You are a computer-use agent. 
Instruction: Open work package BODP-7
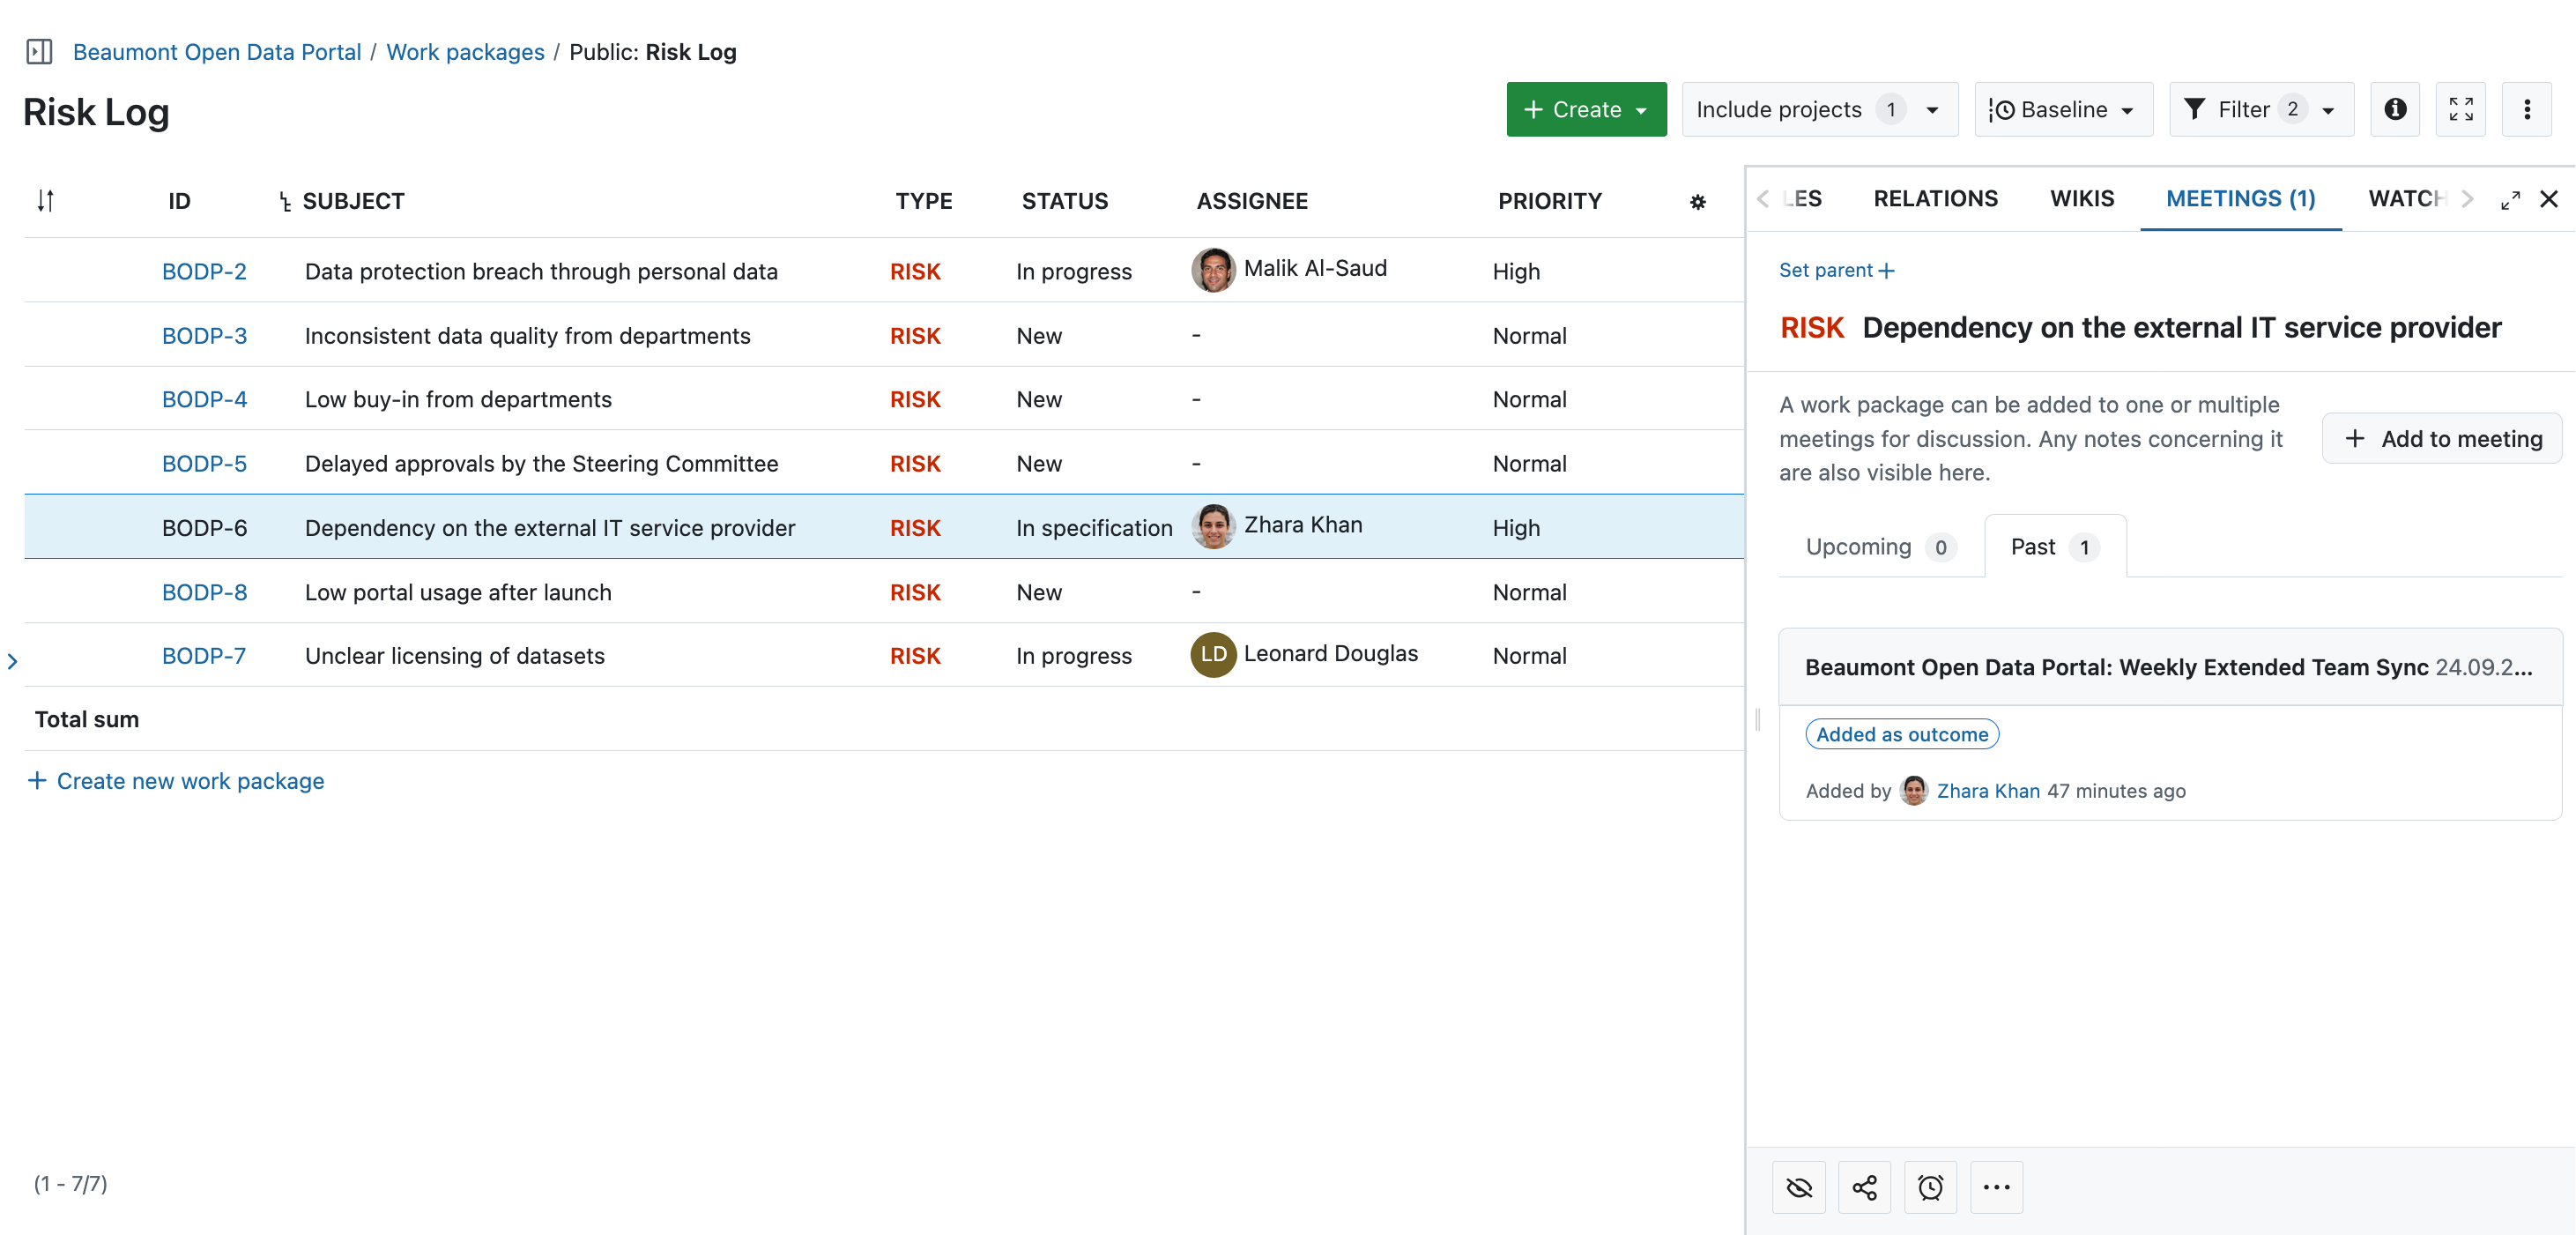tap(204, 656)
